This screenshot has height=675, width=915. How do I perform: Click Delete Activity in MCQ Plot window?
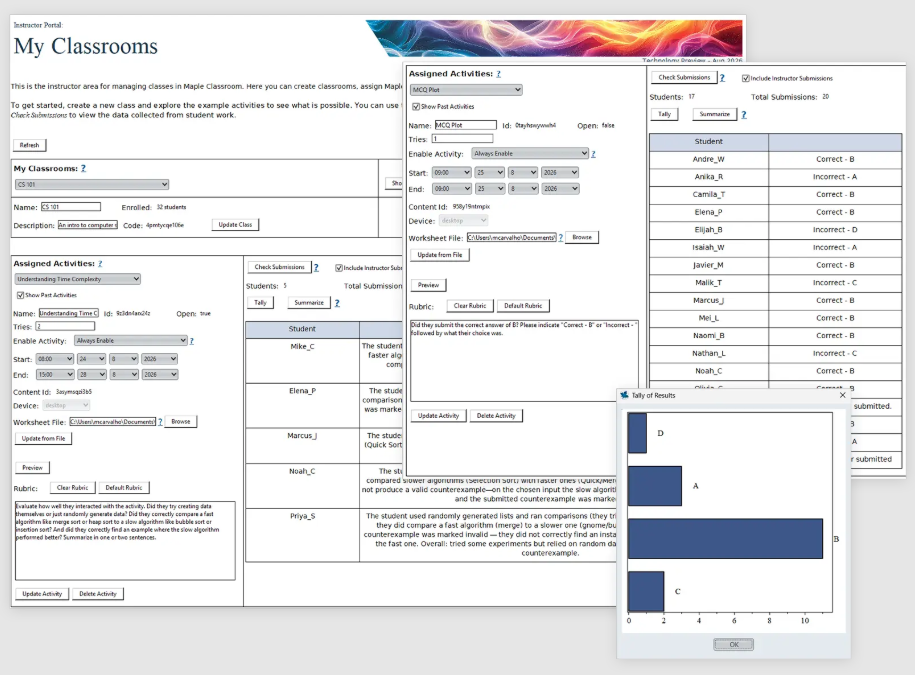coord(496,416)
